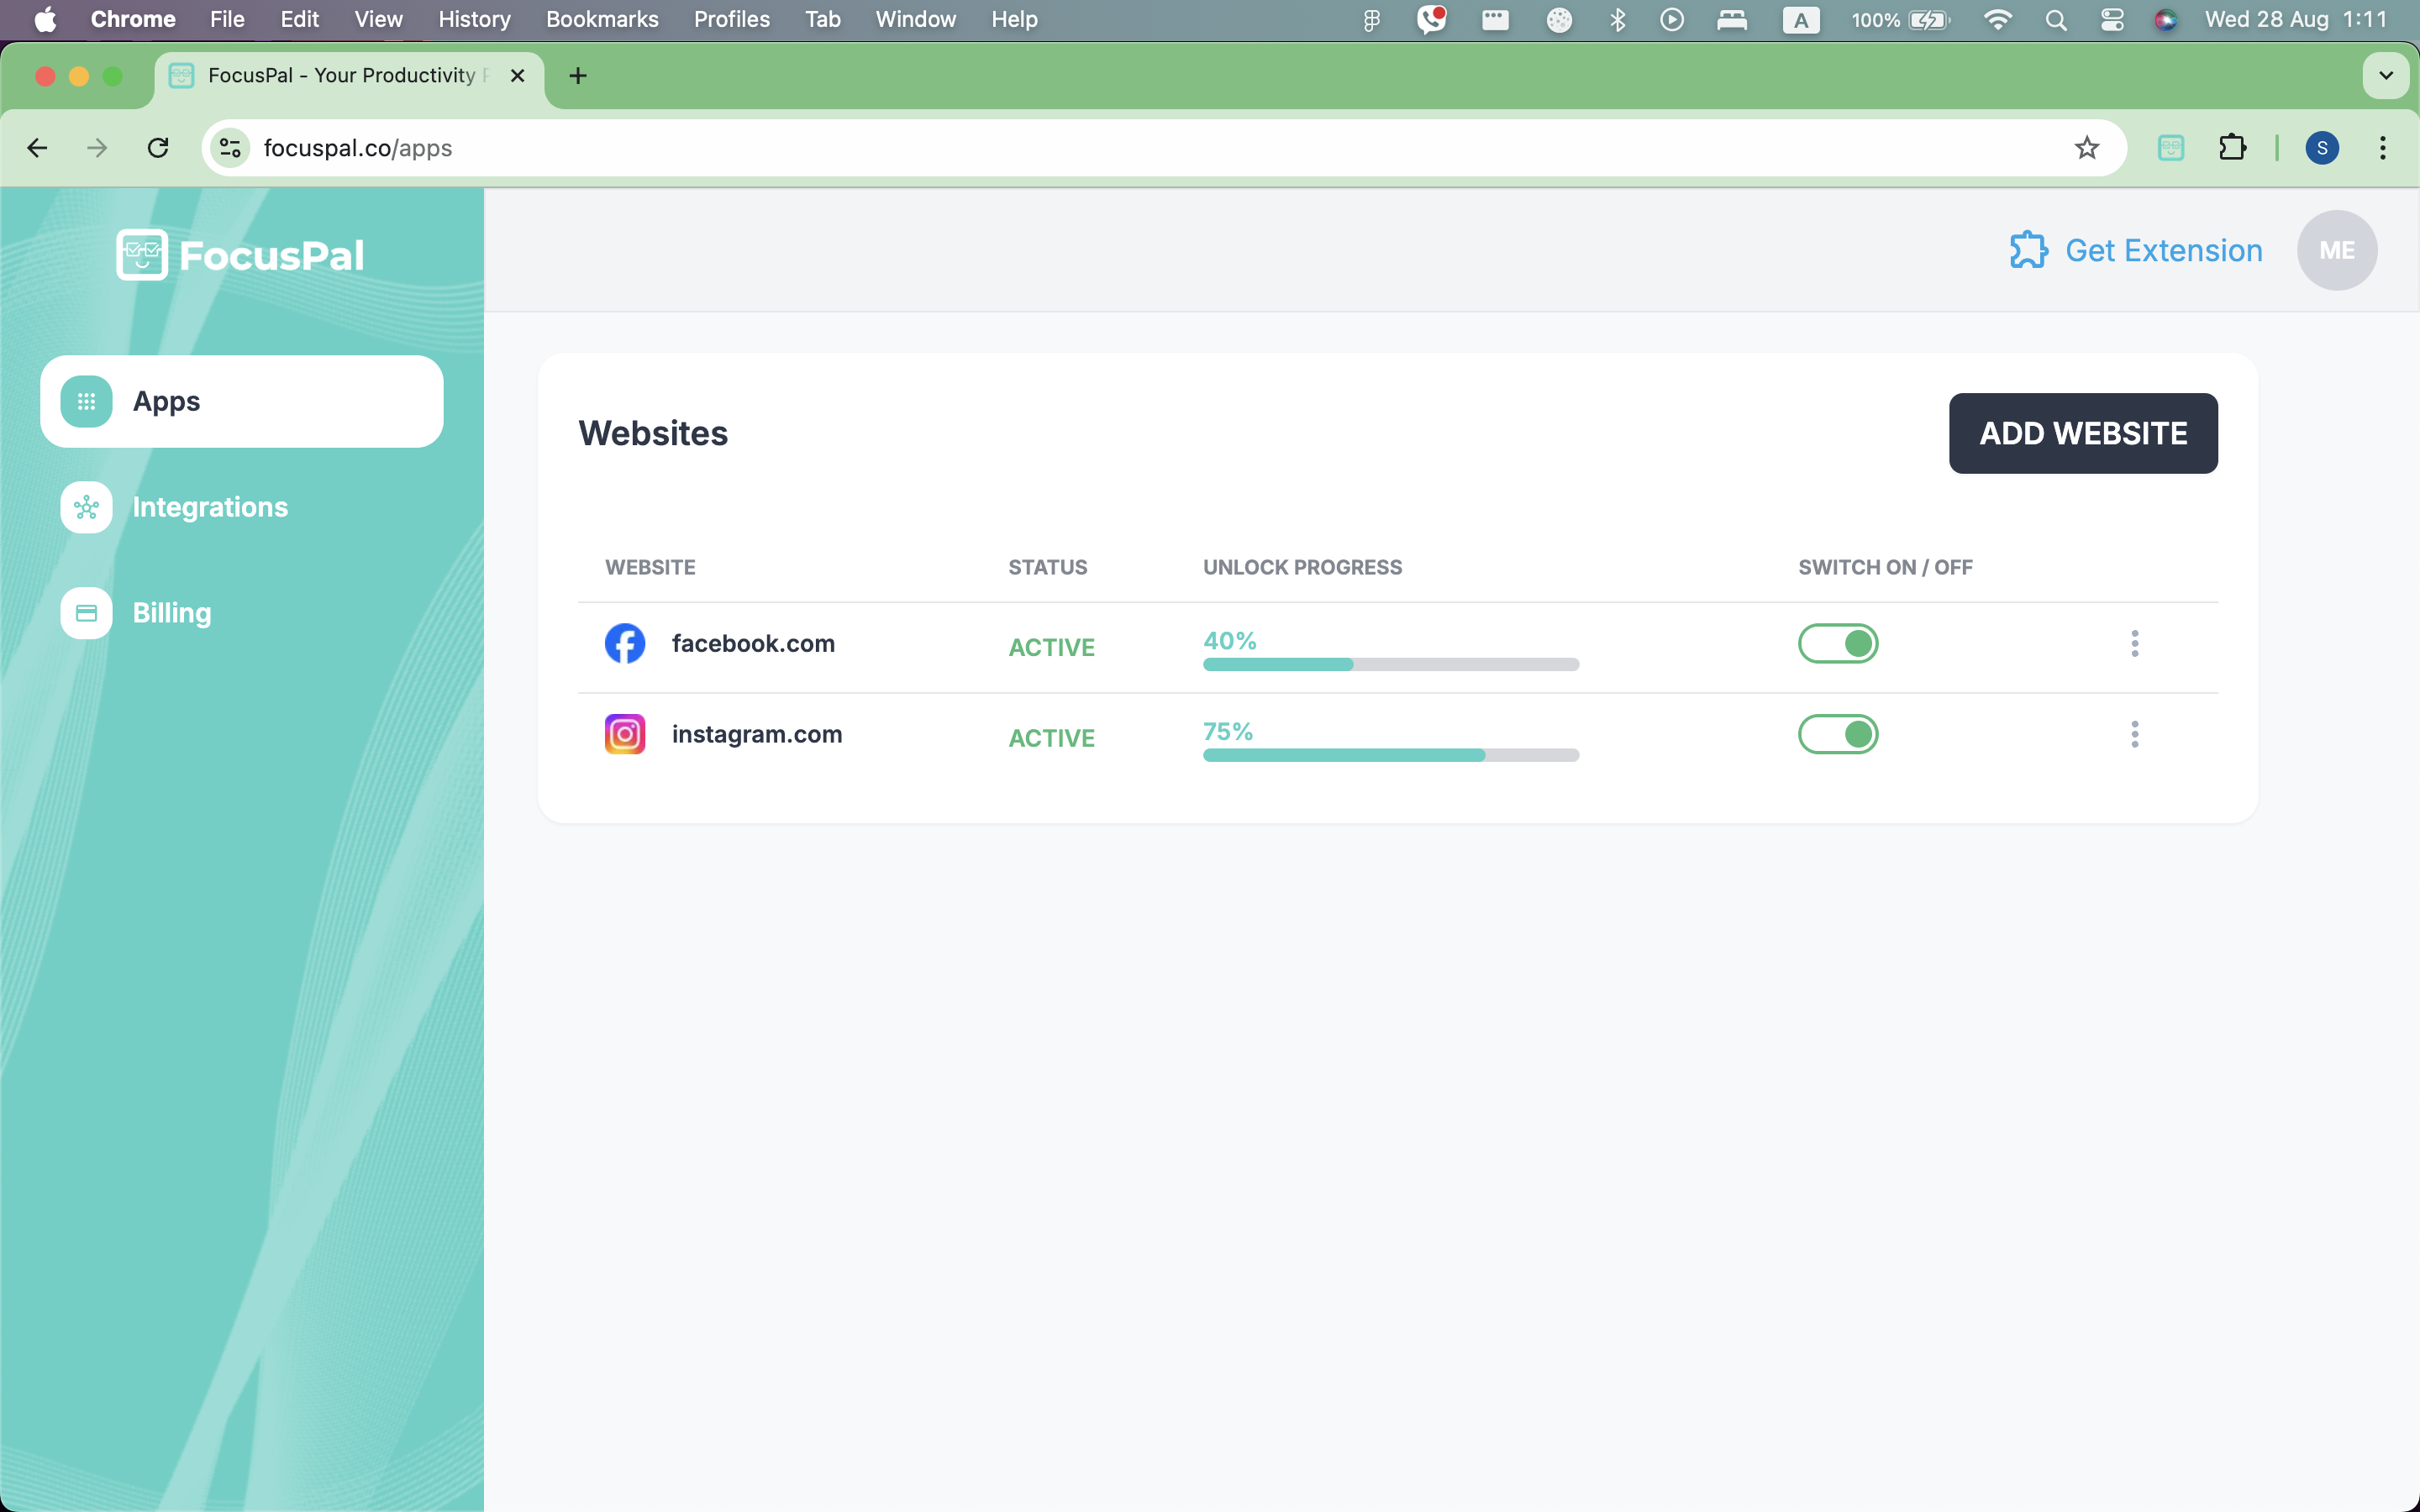
Task: Open a new tab with plus button
Action: coord(578,76)
